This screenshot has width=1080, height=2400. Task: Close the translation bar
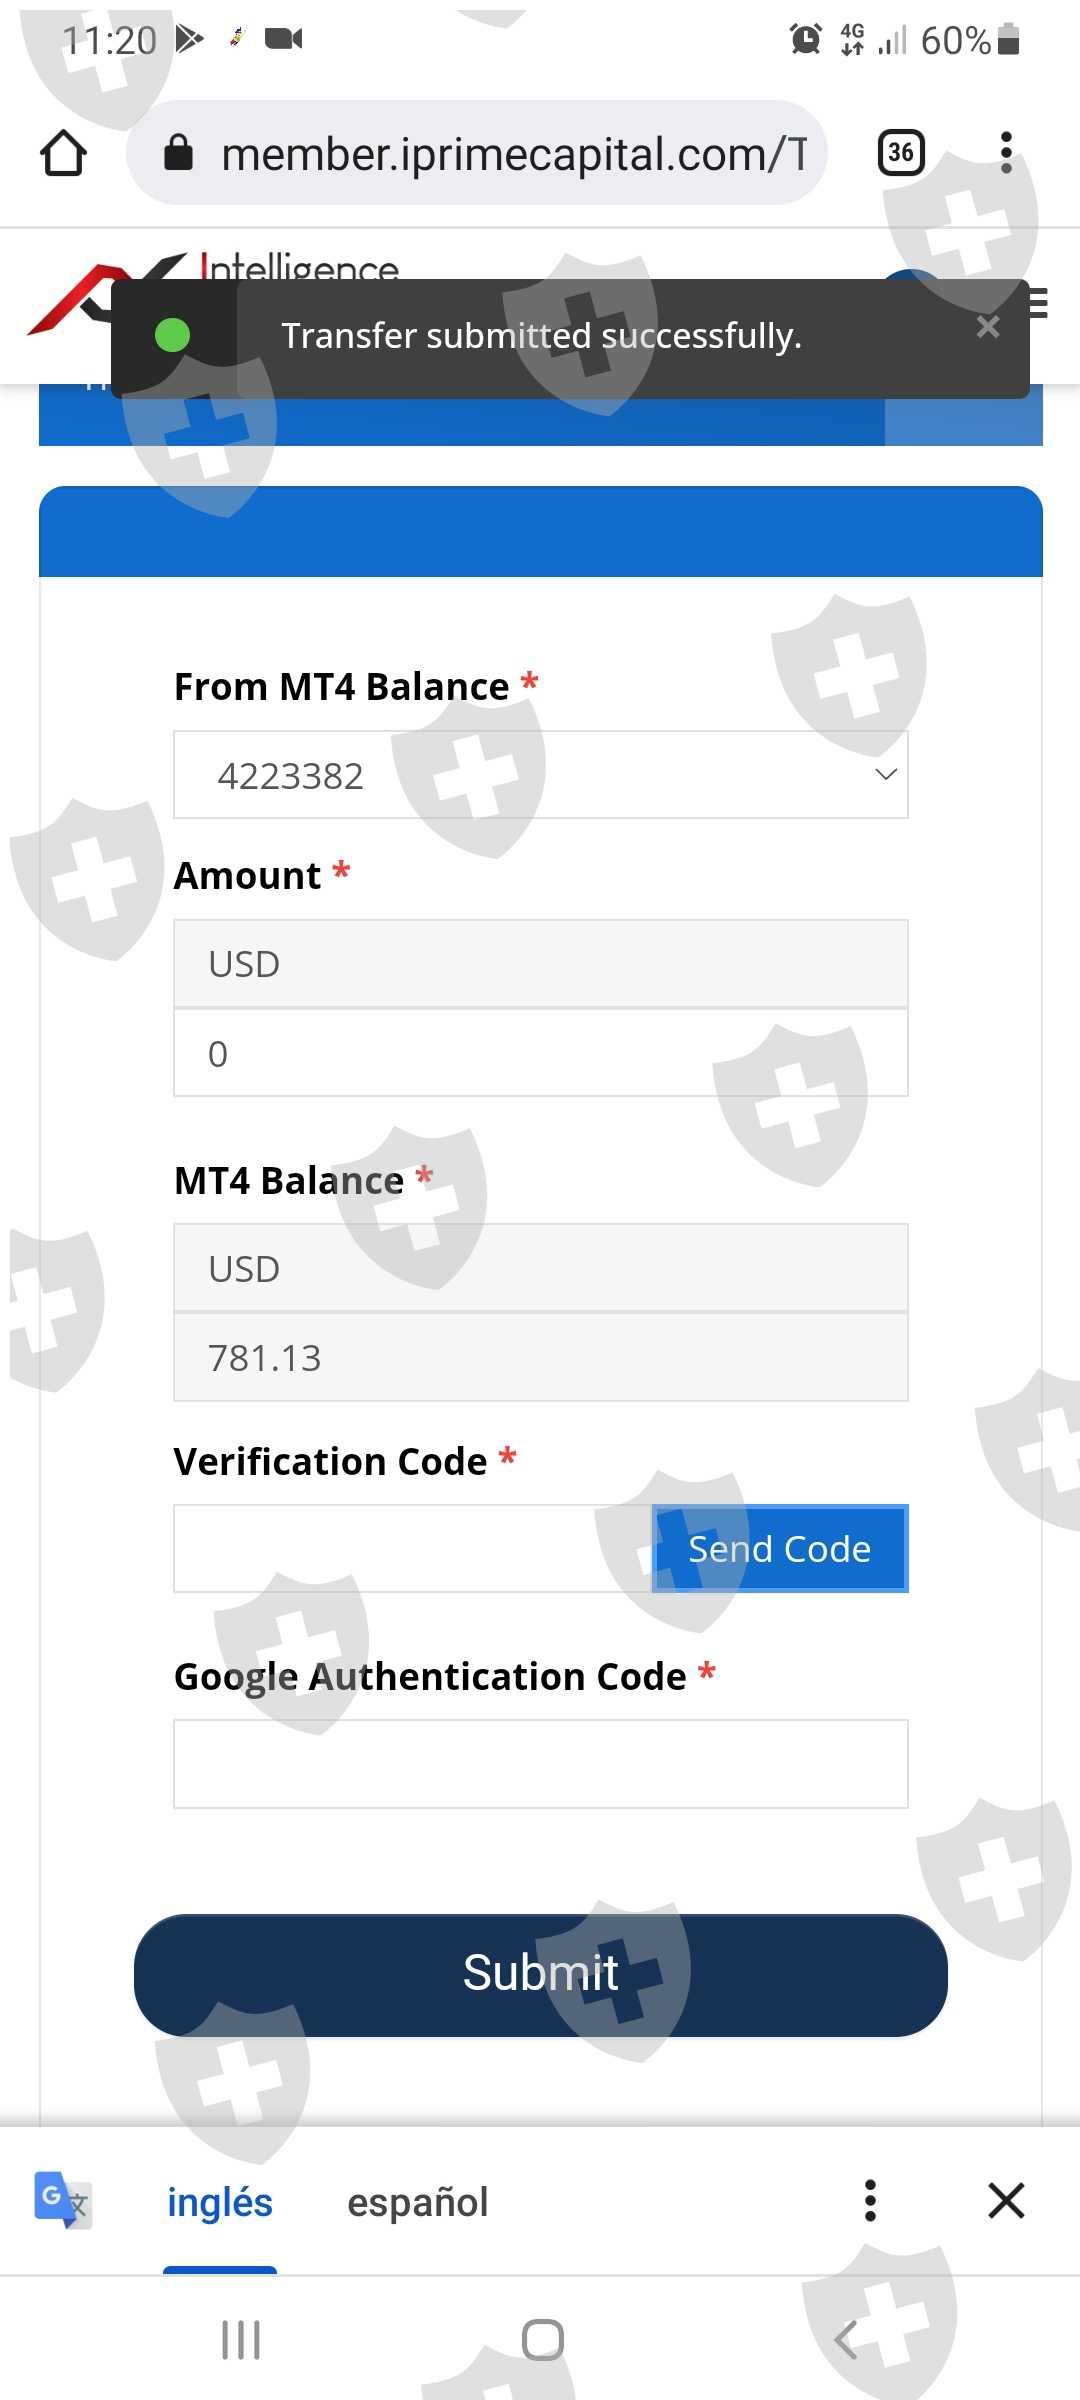[1006, 2200]
